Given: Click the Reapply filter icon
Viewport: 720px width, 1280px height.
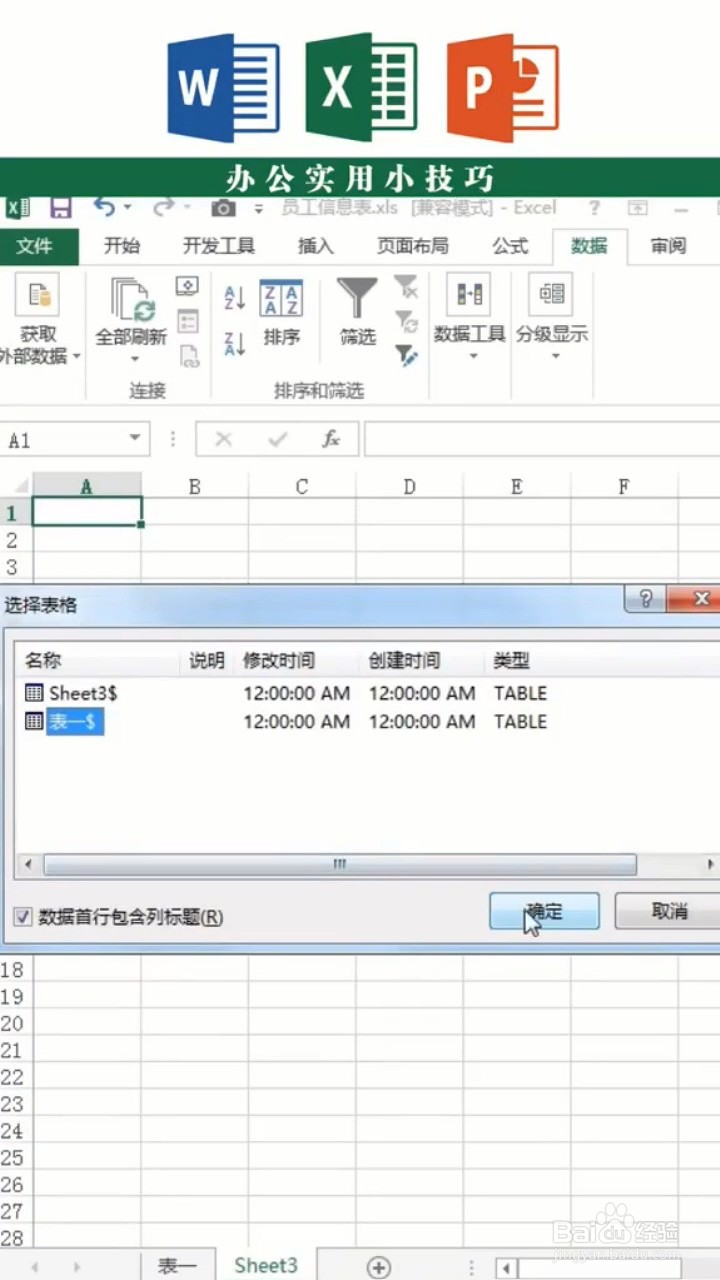Looking at the screenshot, I should [406, 321].
